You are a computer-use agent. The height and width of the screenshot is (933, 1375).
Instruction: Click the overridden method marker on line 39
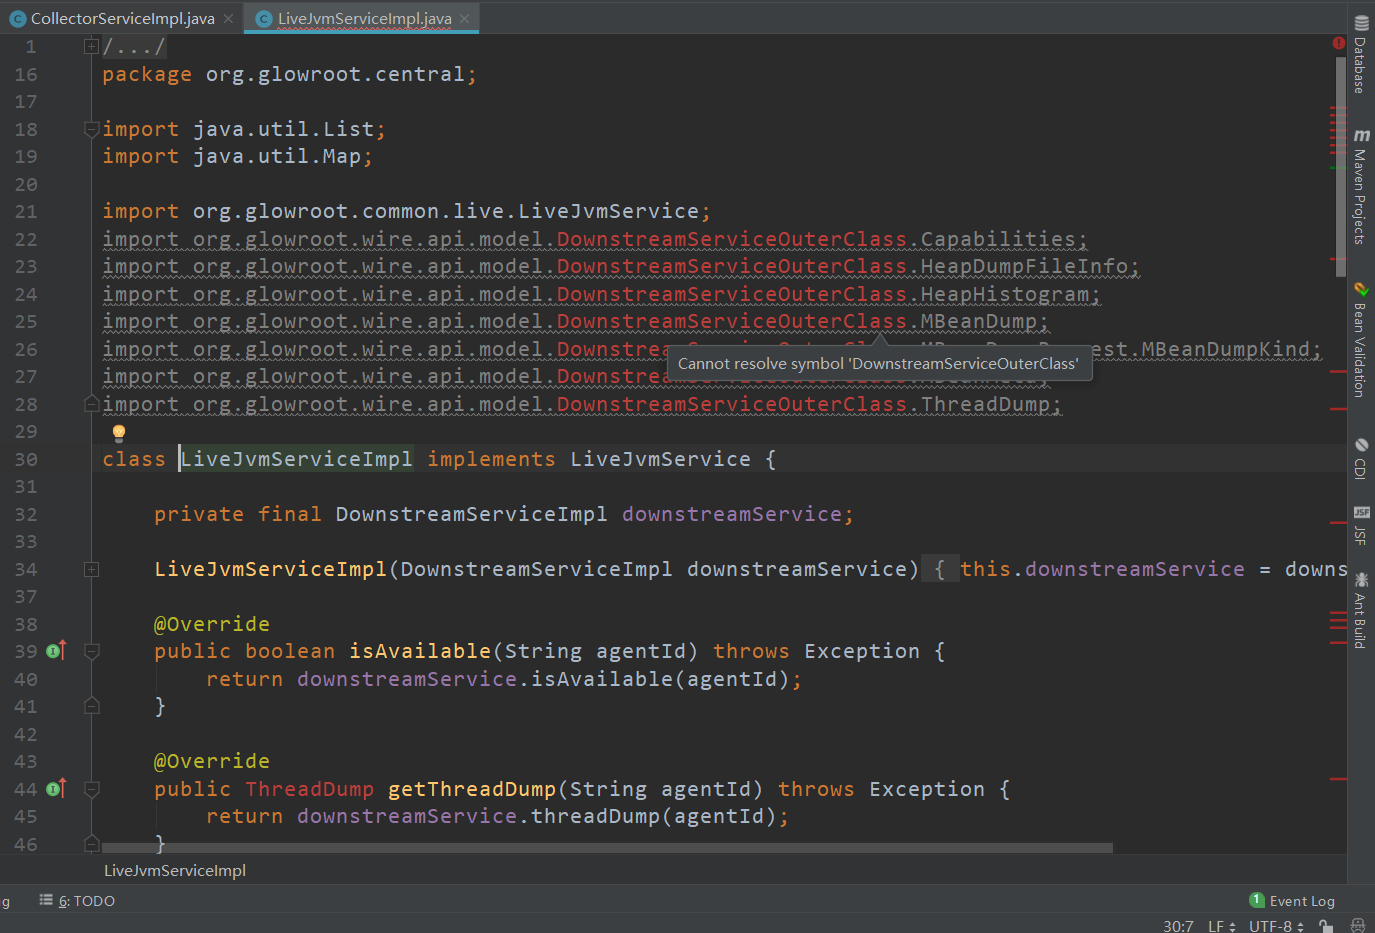(x=57, y=650)
